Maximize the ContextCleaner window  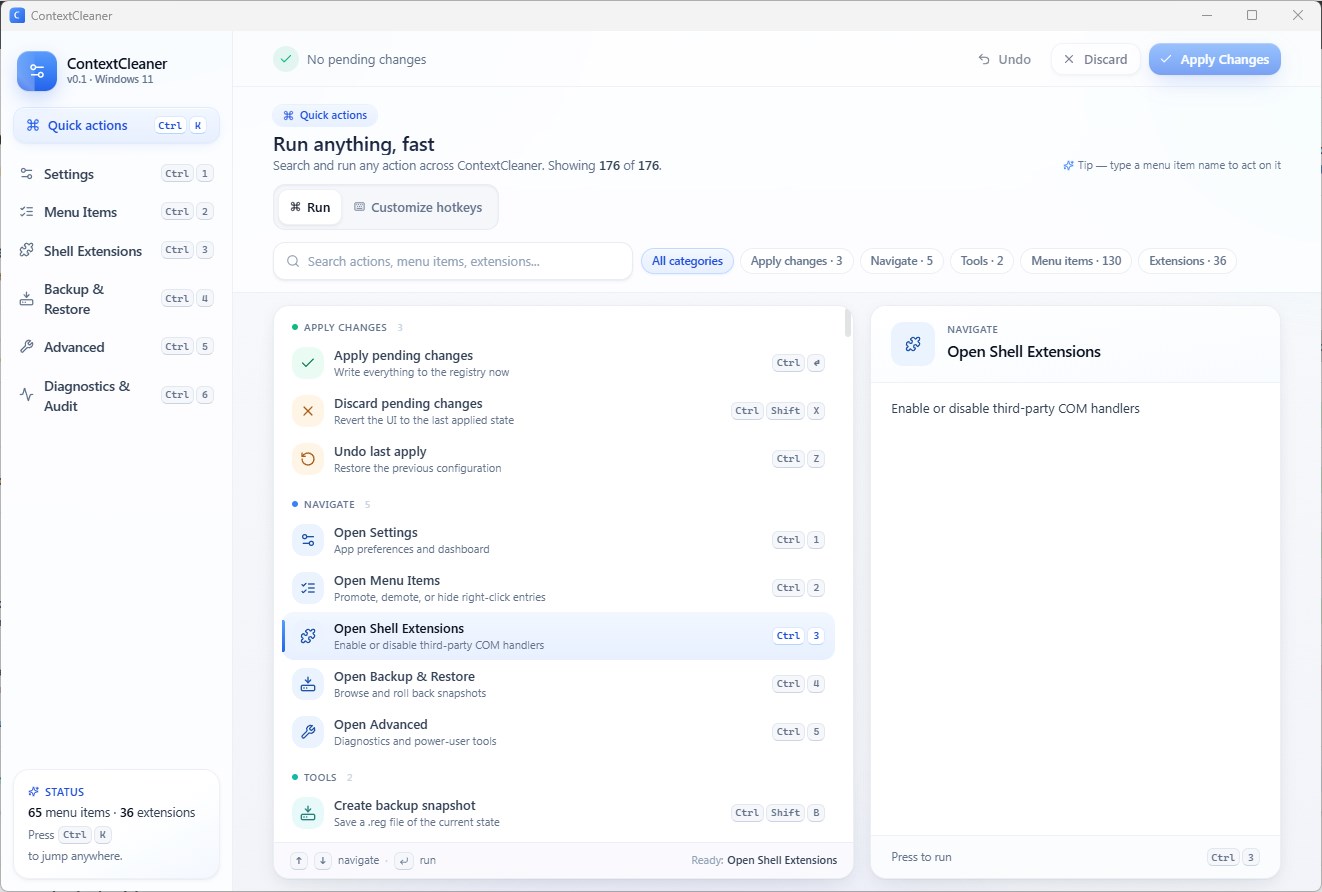[1252, 15]
